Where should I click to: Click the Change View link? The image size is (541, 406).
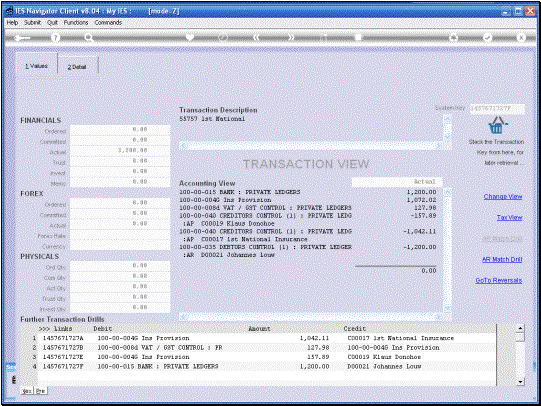point(503,197)
